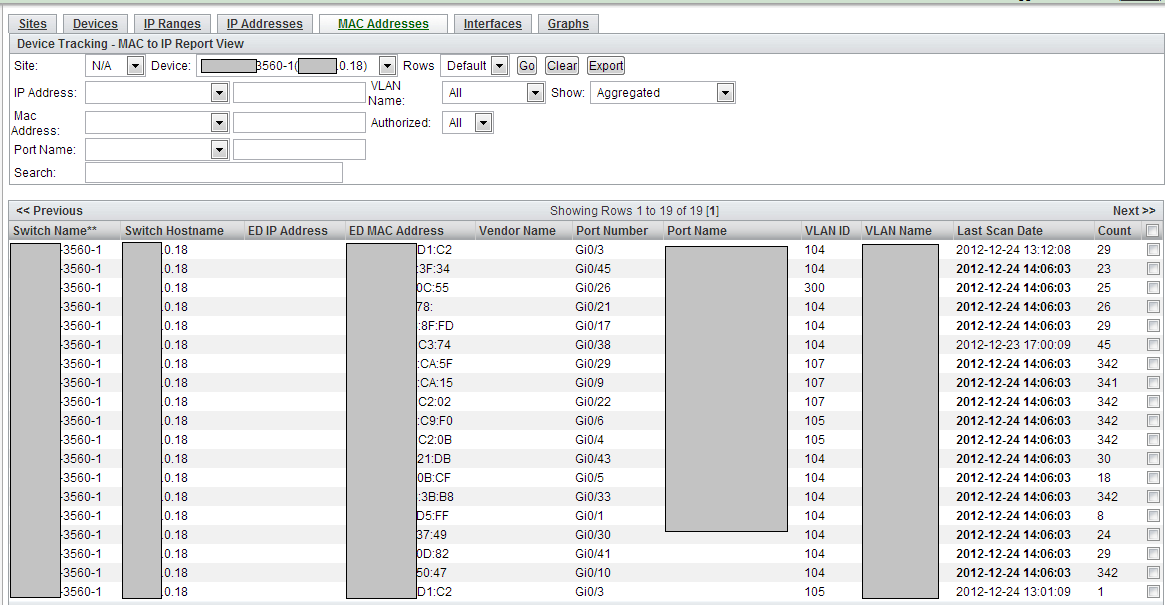Screen dimensions: 1165x605
Task: Open the Devices tab
Action: [95, 23]
